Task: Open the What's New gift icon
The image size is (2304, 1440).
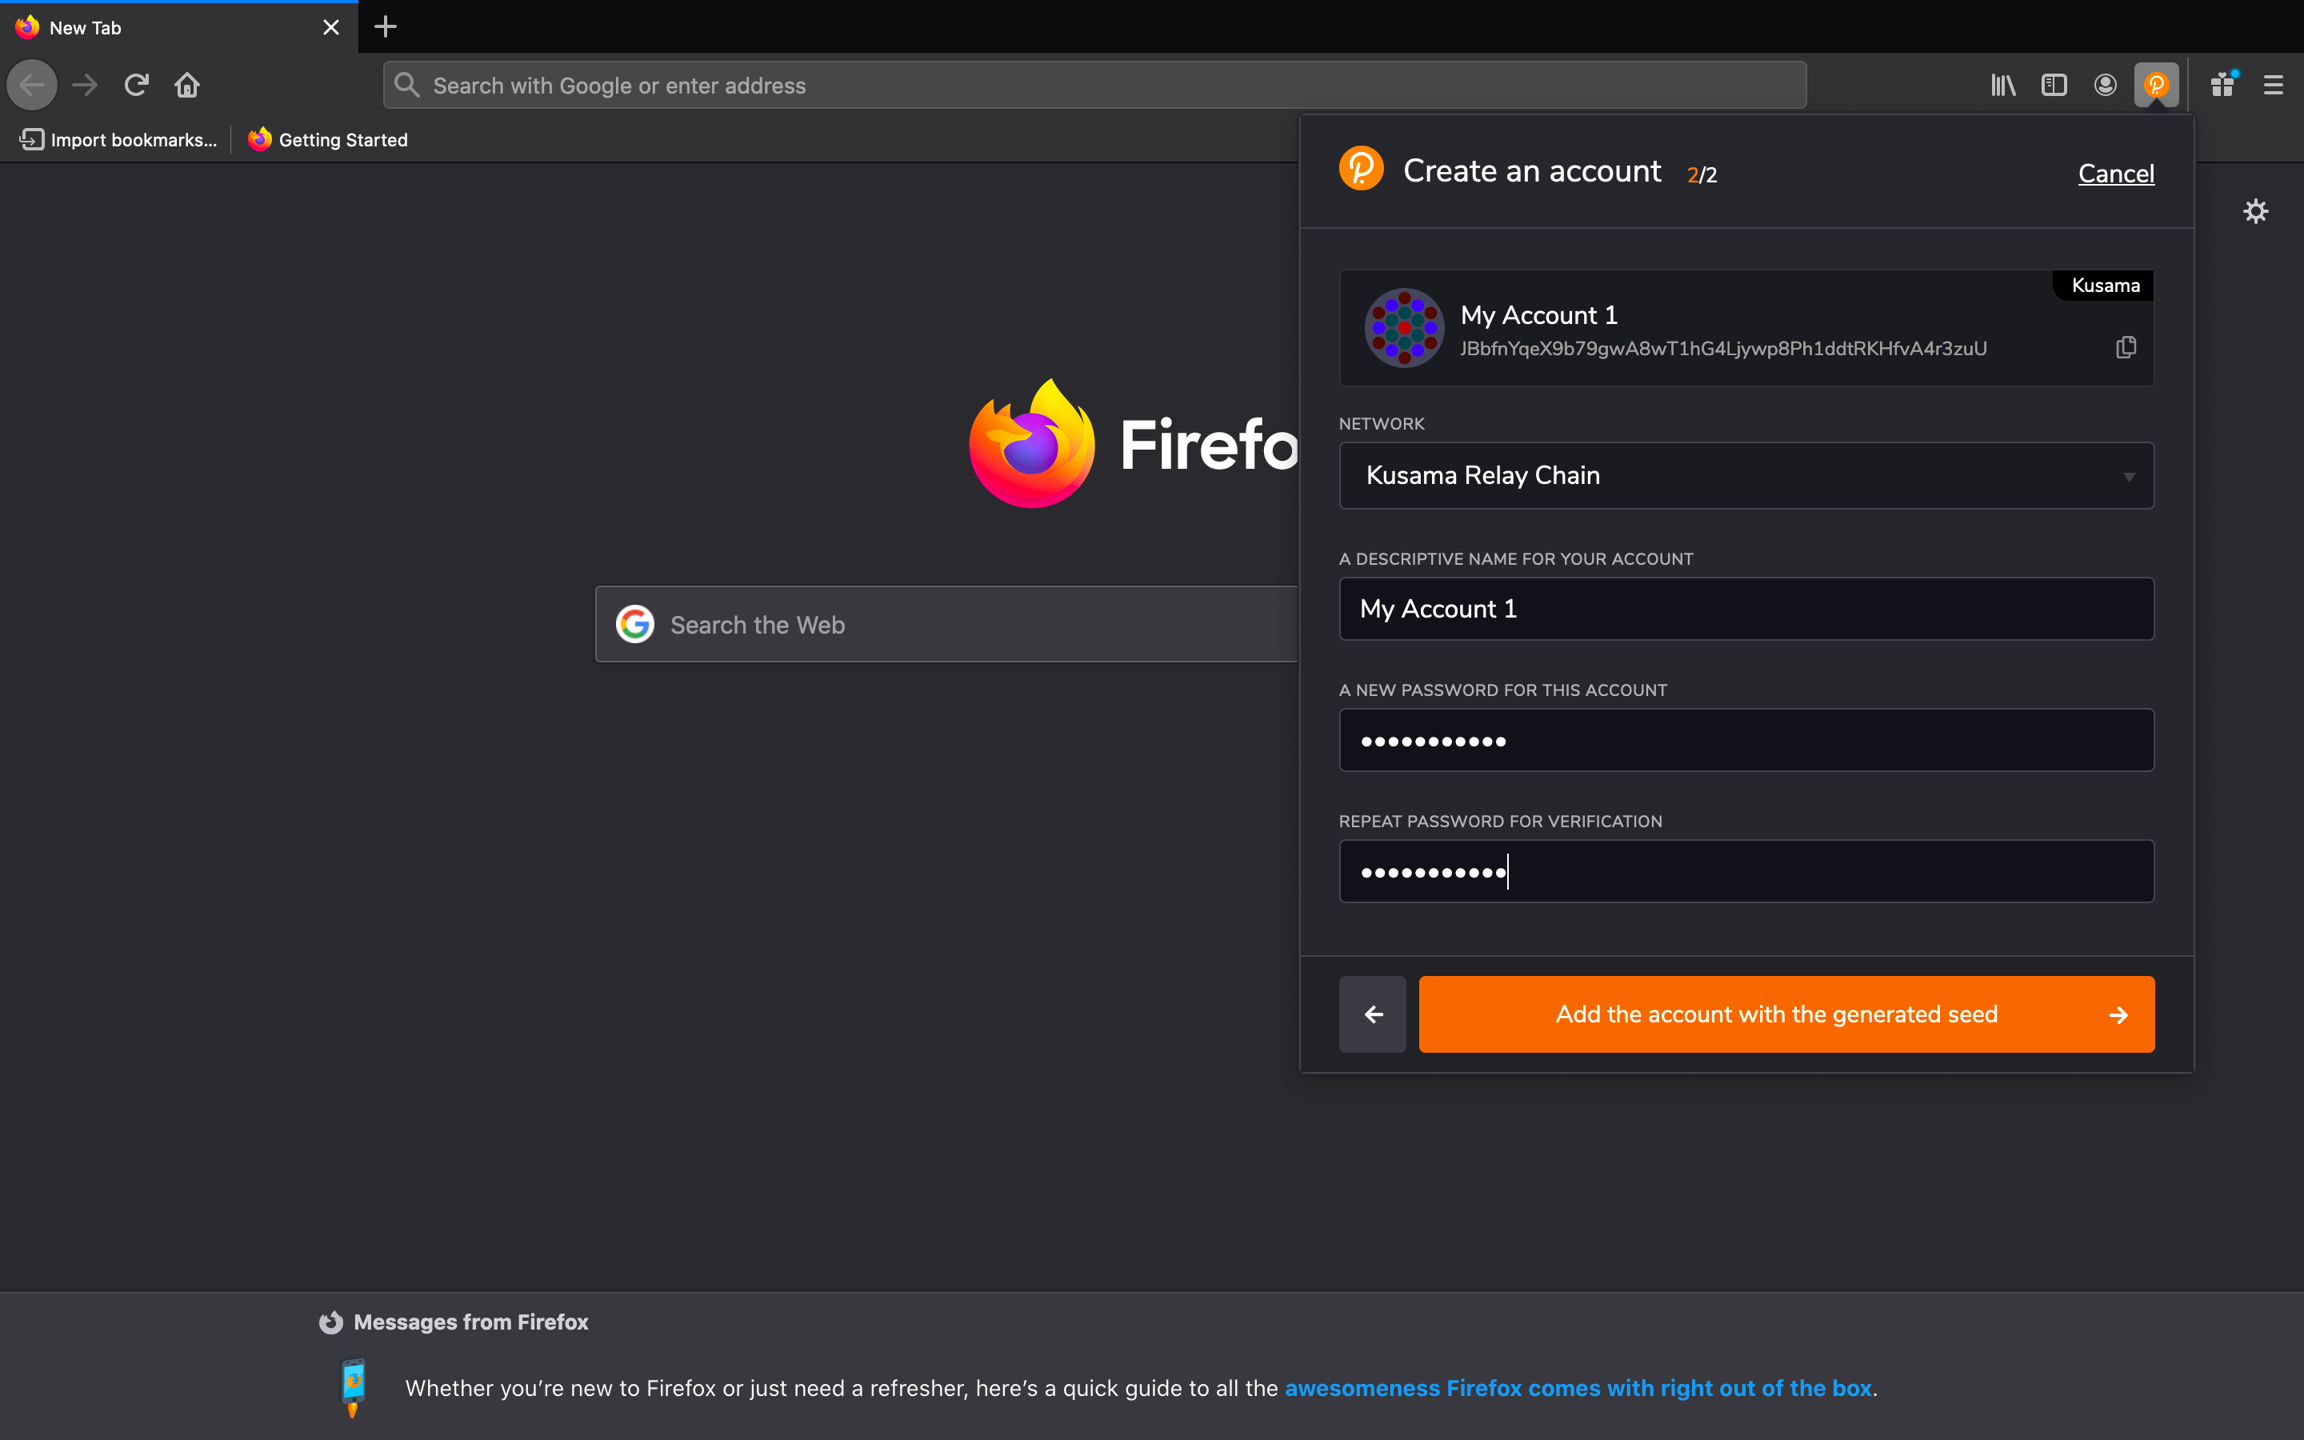Action: coord(2223,85)
